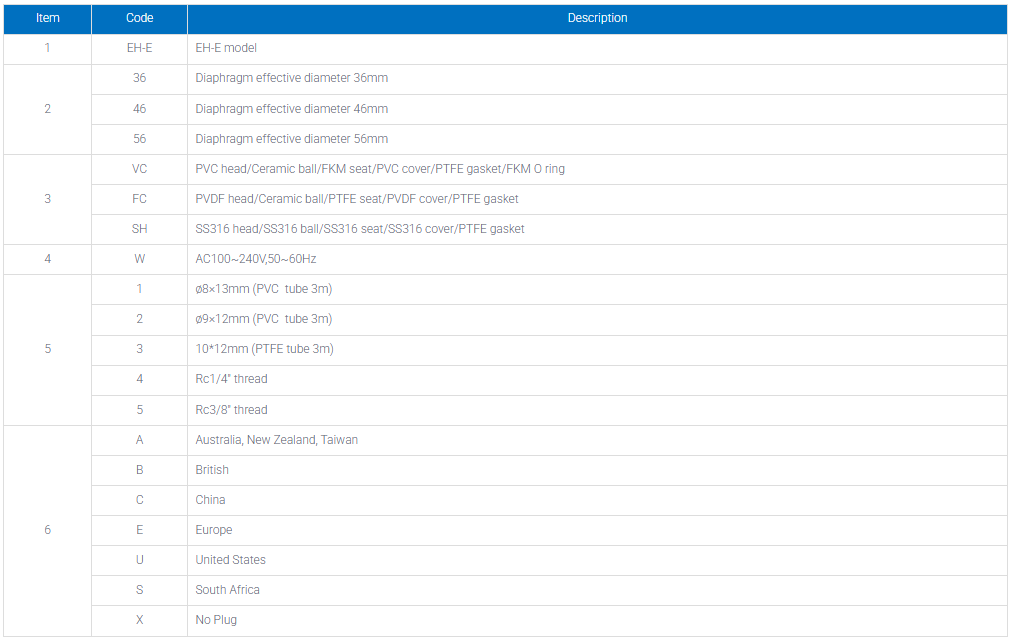Click the Code column header

click(139, 18)
